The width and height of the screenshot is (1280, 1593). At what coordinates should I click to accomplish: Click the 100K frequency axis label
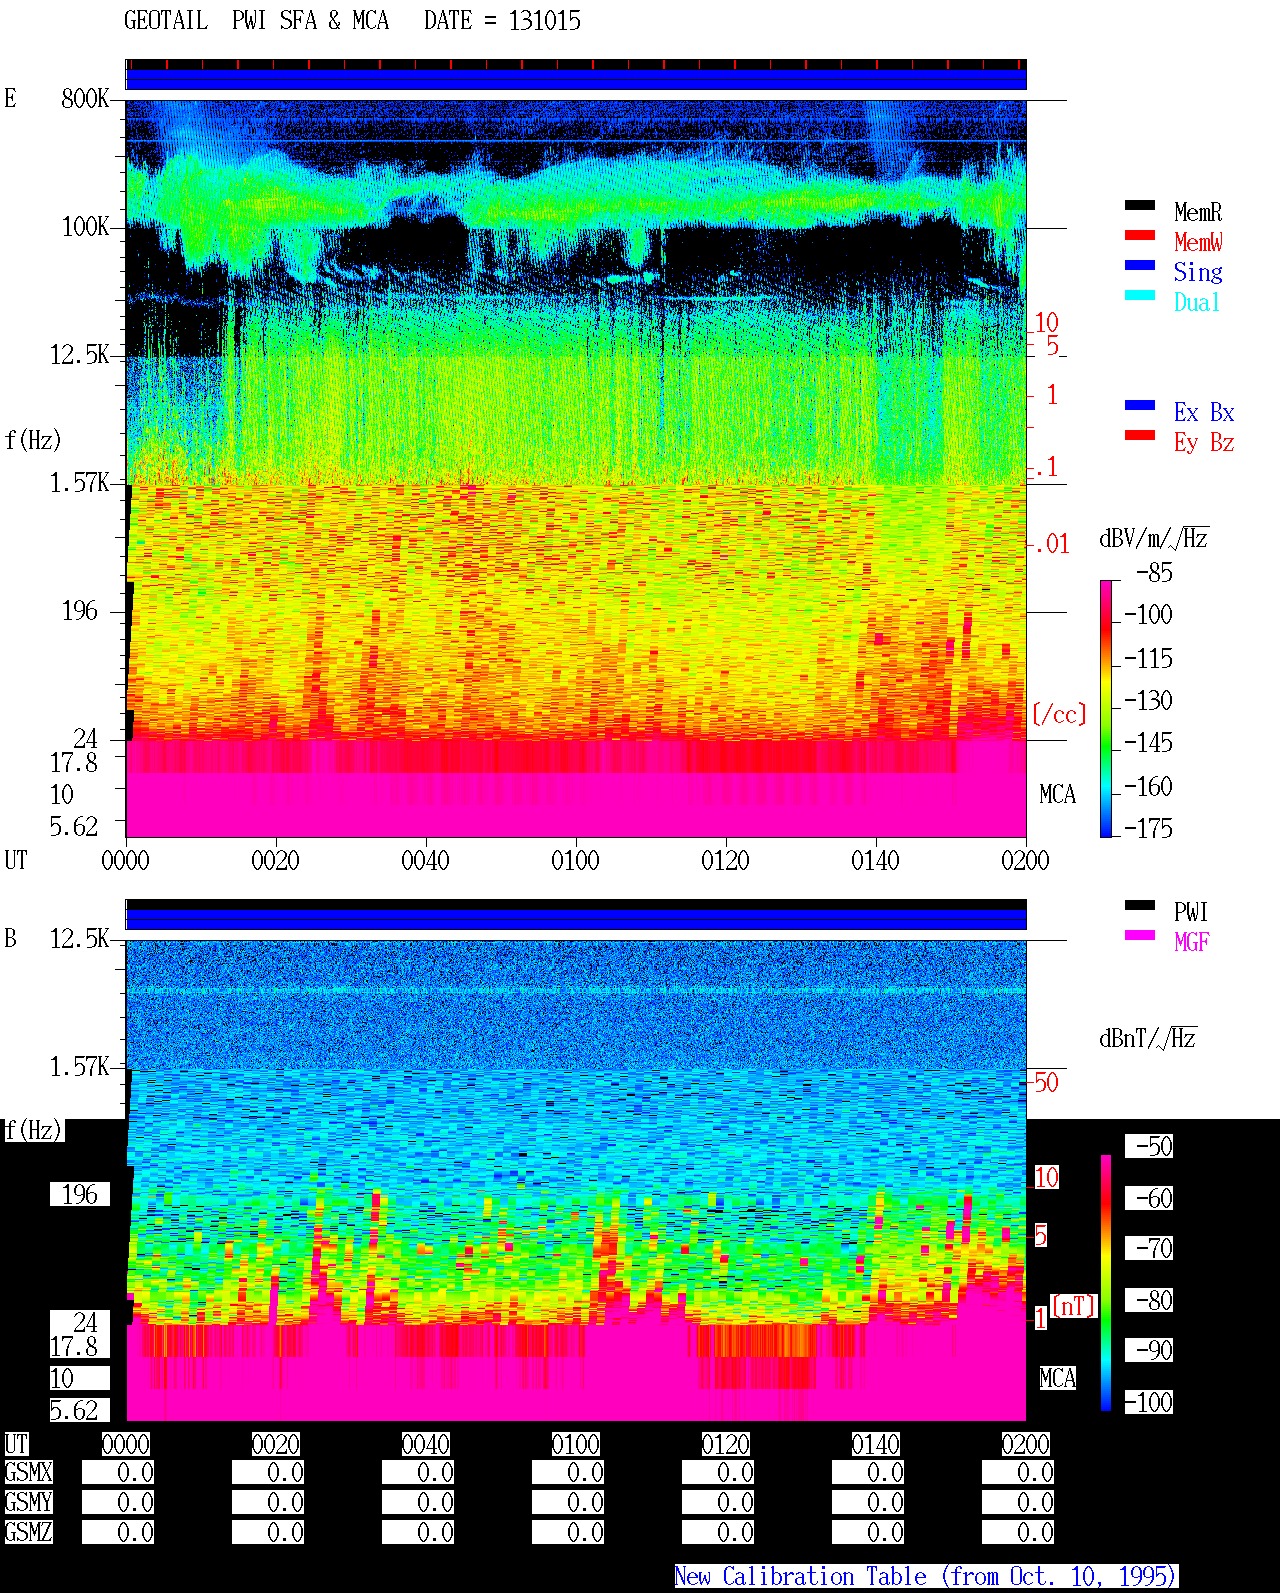[x=85, y=227]
